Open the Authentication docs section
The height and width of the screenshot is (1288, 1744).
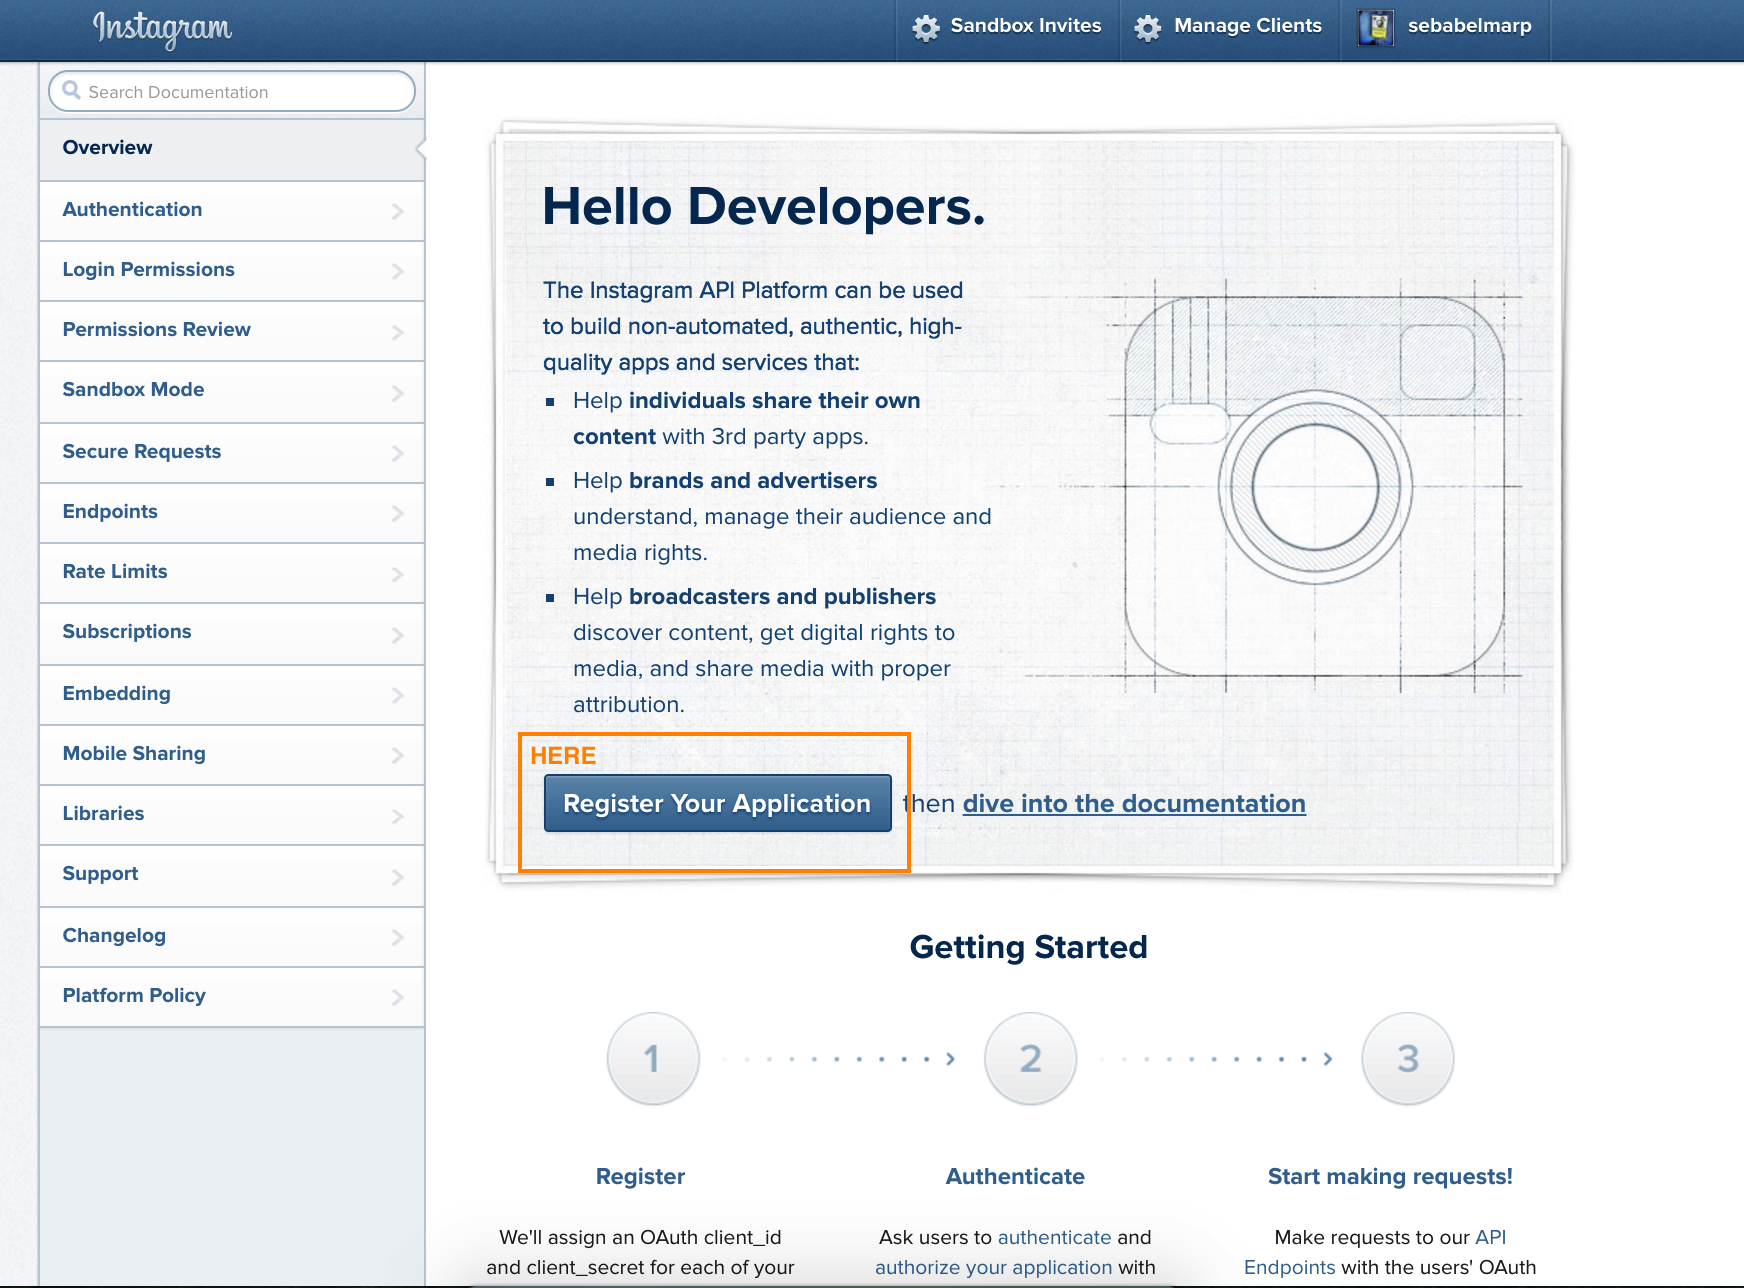[x=232, y=210]
